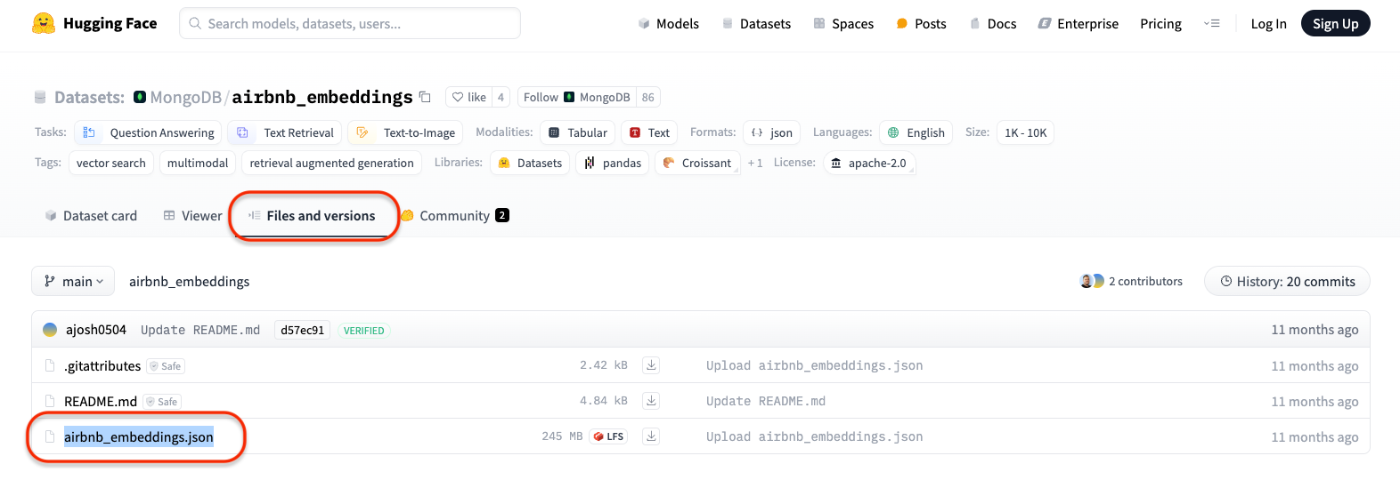View the like count of 4
Image resolution: width=1400 pixels, height=480 pixels.
coord(500,97)
